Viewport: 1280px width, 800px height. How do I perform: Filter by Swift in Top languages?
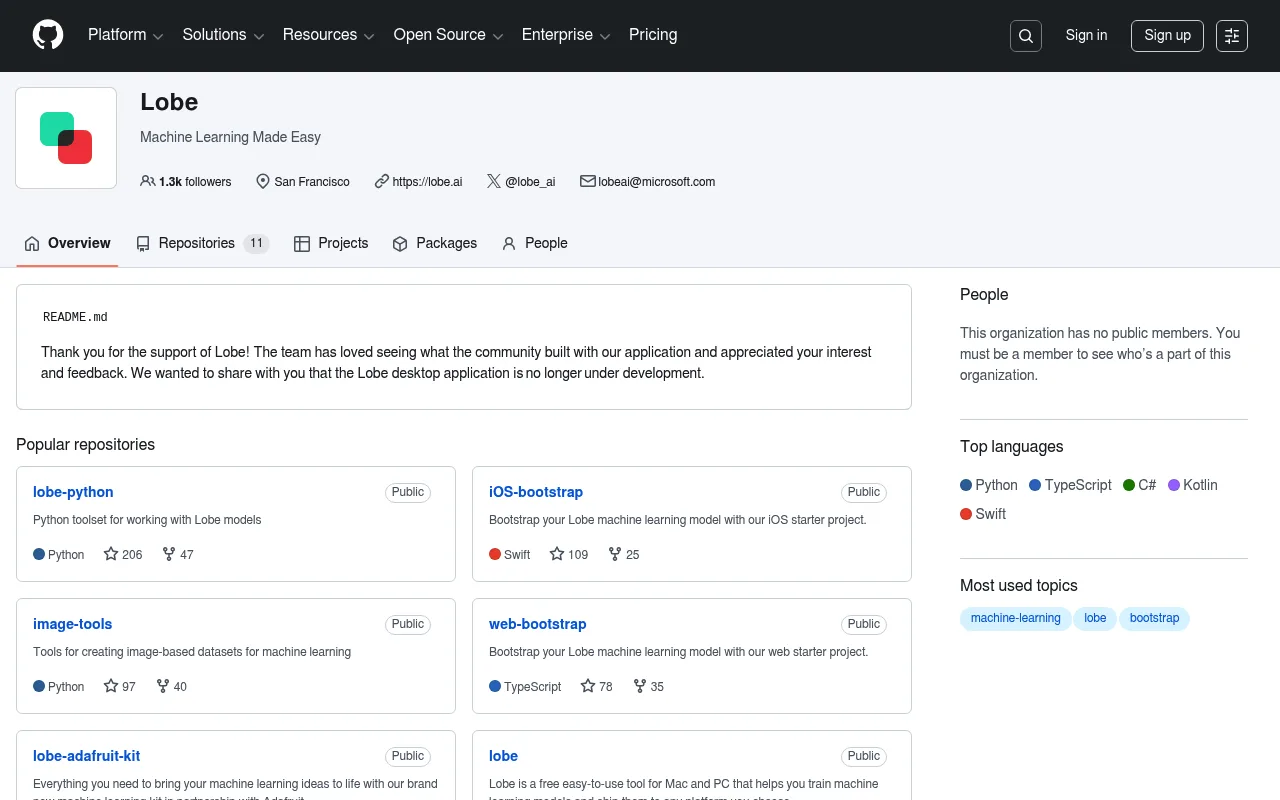click(983, 514)
